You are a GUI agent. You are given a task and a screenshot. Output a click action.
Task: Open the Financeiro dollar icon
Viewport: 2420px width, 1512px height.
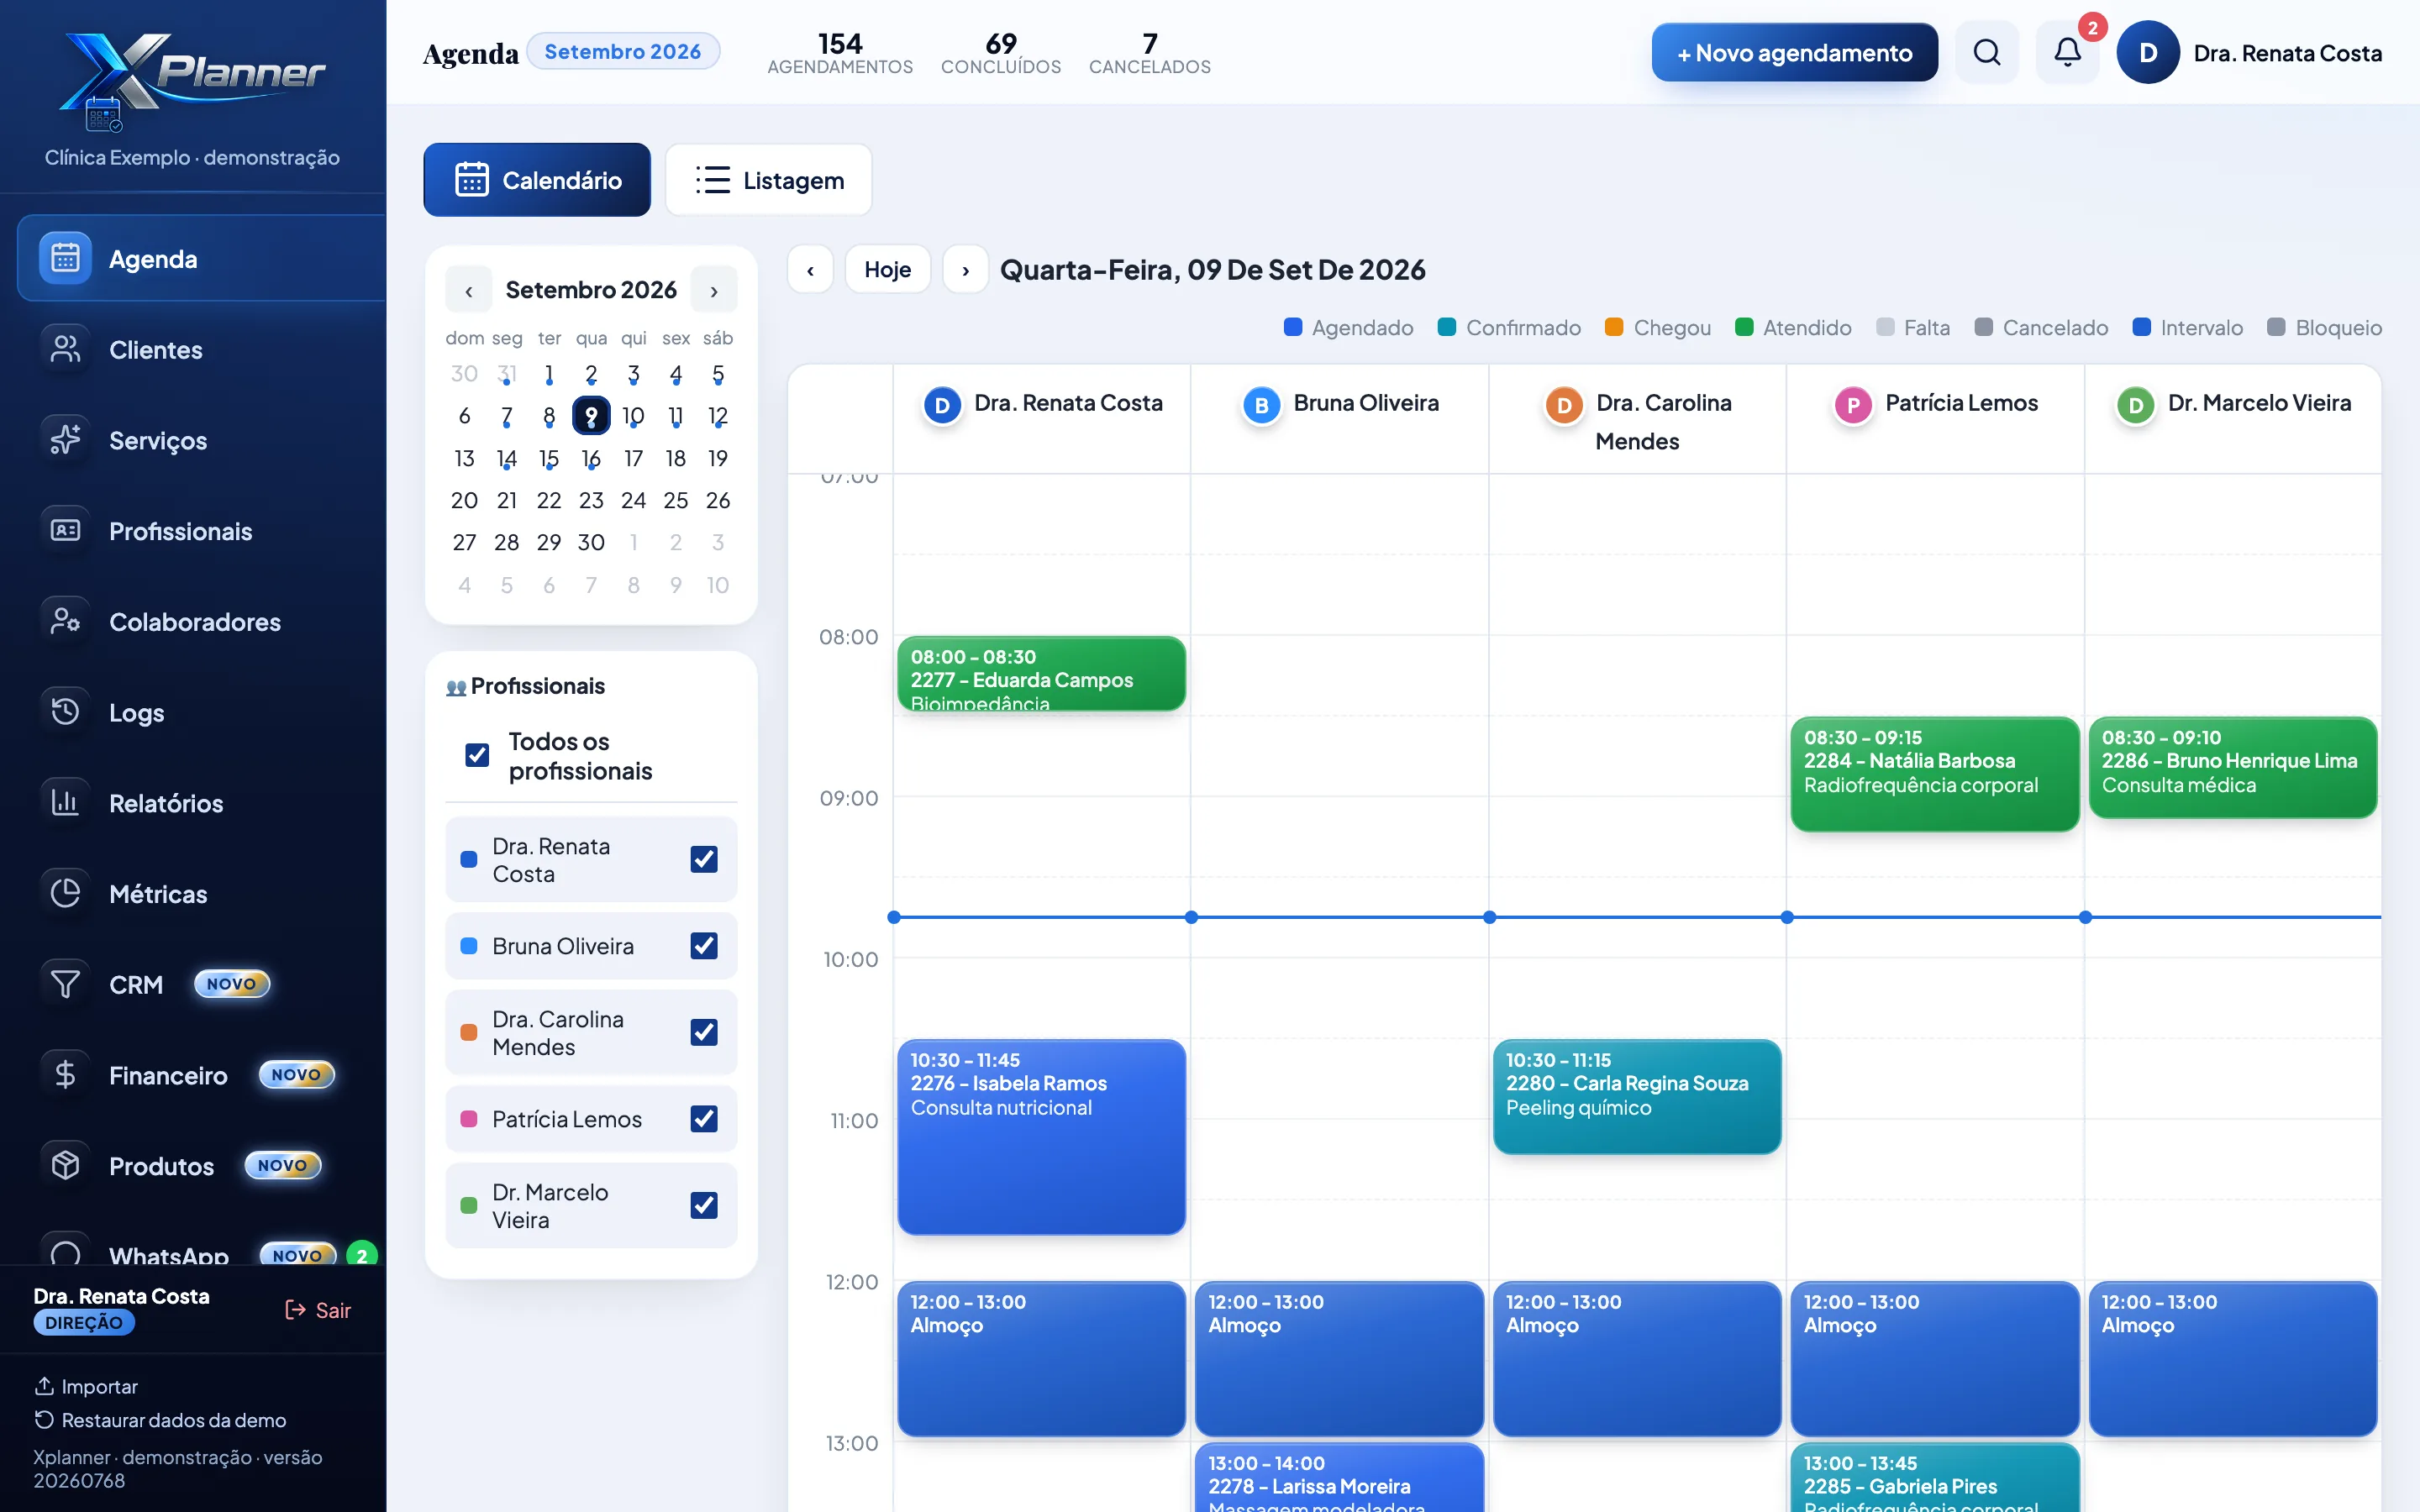click(x=65, y=1075)
